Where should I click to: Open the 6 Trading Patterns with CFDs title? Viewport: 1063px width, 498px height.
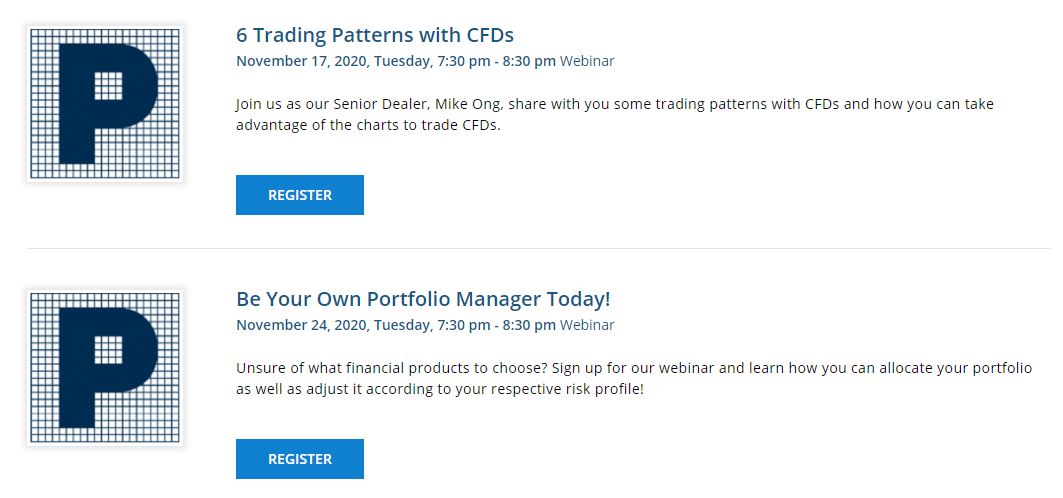375,35
